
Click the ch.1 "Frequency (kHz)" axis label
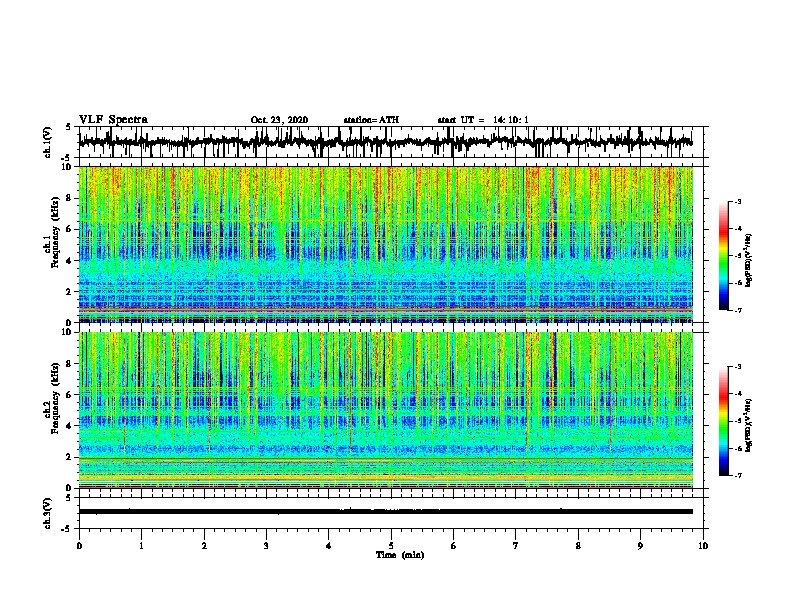pyautogui.click(x=55, y=233)
